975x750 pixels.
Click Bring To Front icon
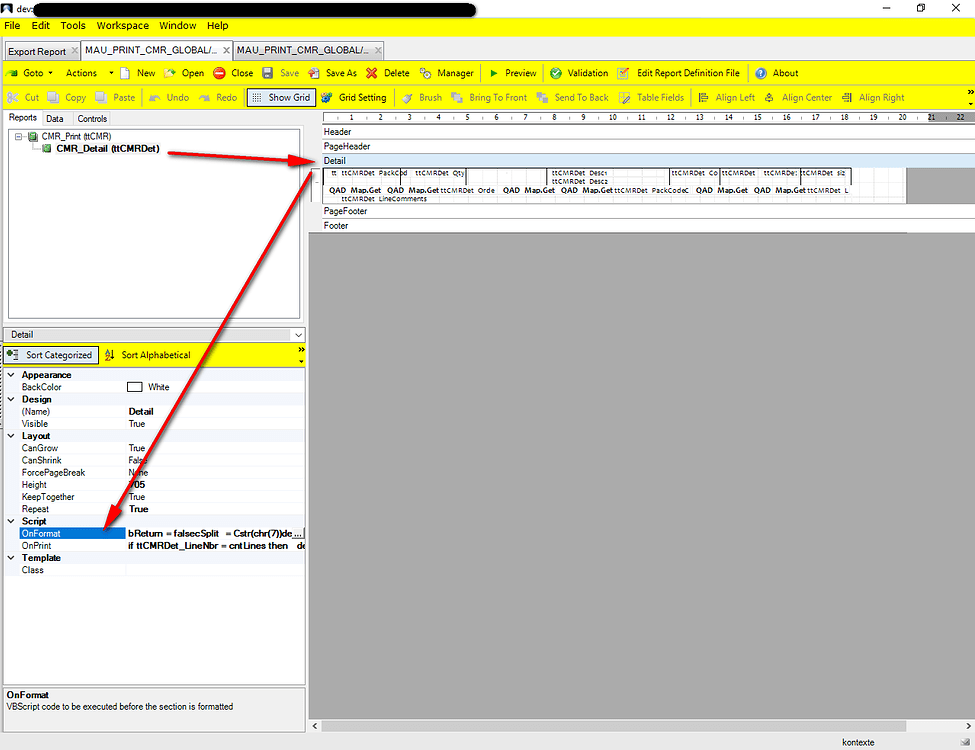tap(457, 98)
